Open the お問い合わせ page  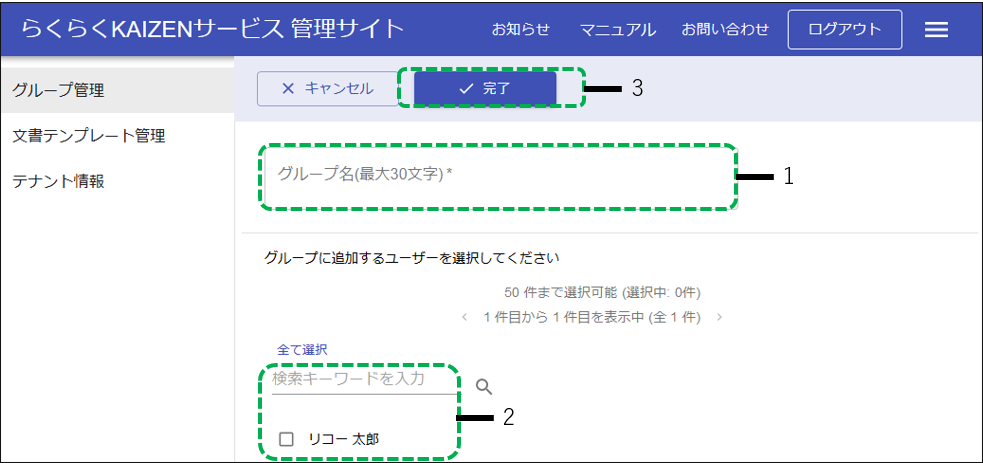725,30
